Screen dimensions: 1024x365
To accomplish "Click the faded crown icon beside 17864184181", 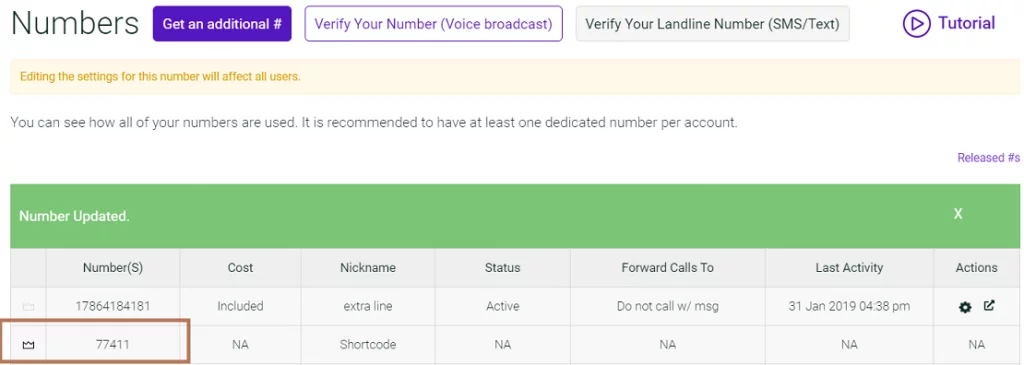I will 28,306.
